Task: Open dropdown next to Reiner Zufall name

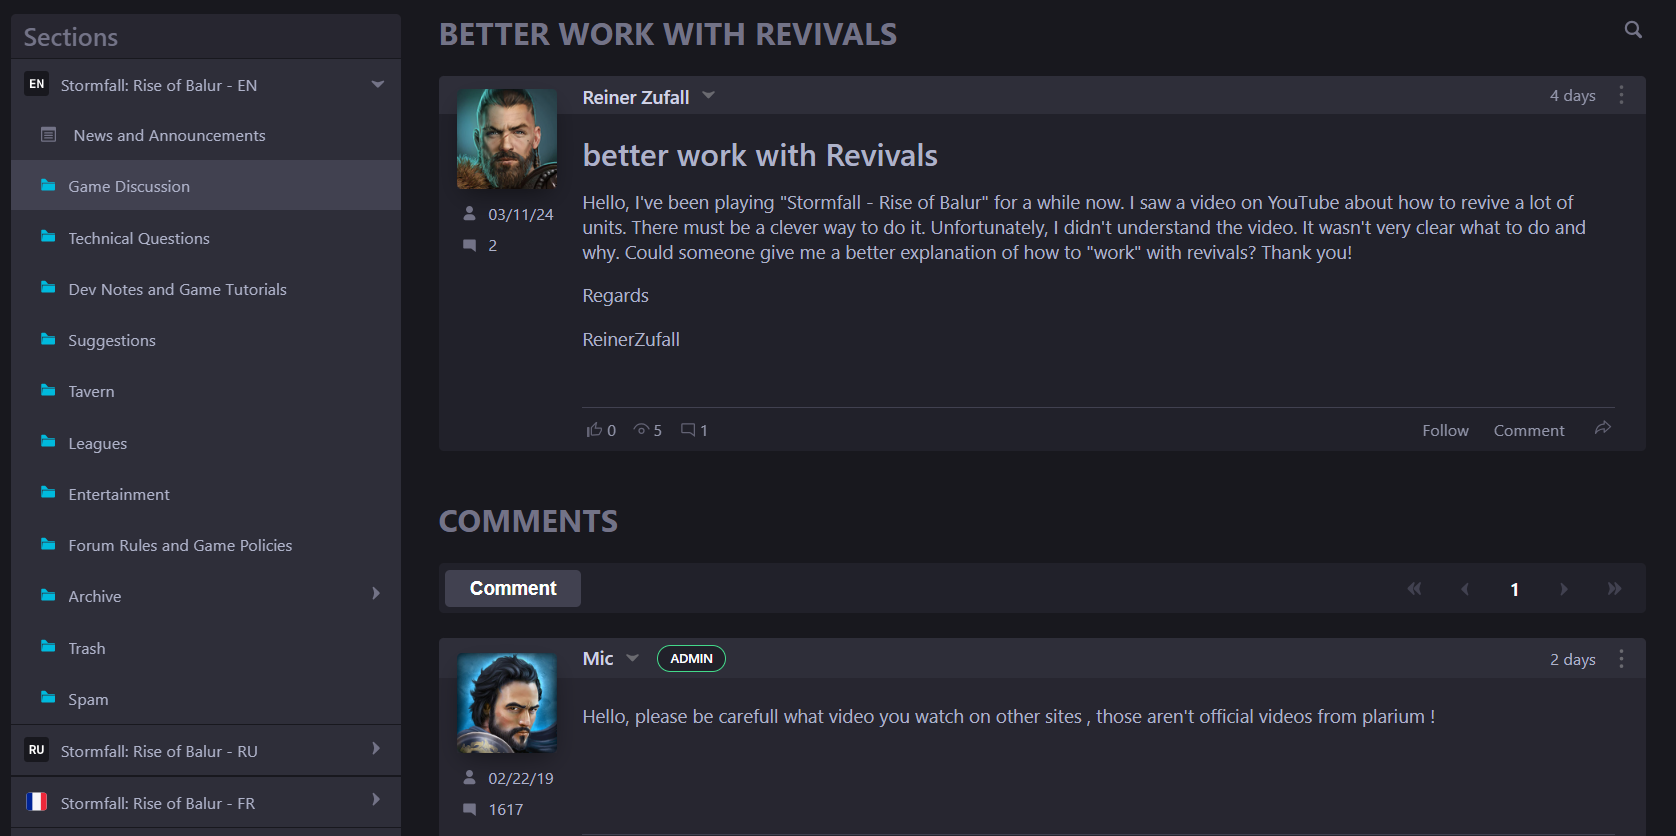Action: tap(709, 96)
